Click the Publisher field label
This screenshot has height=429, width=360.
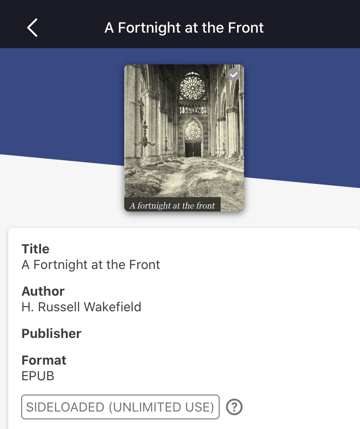pos(51,333)
